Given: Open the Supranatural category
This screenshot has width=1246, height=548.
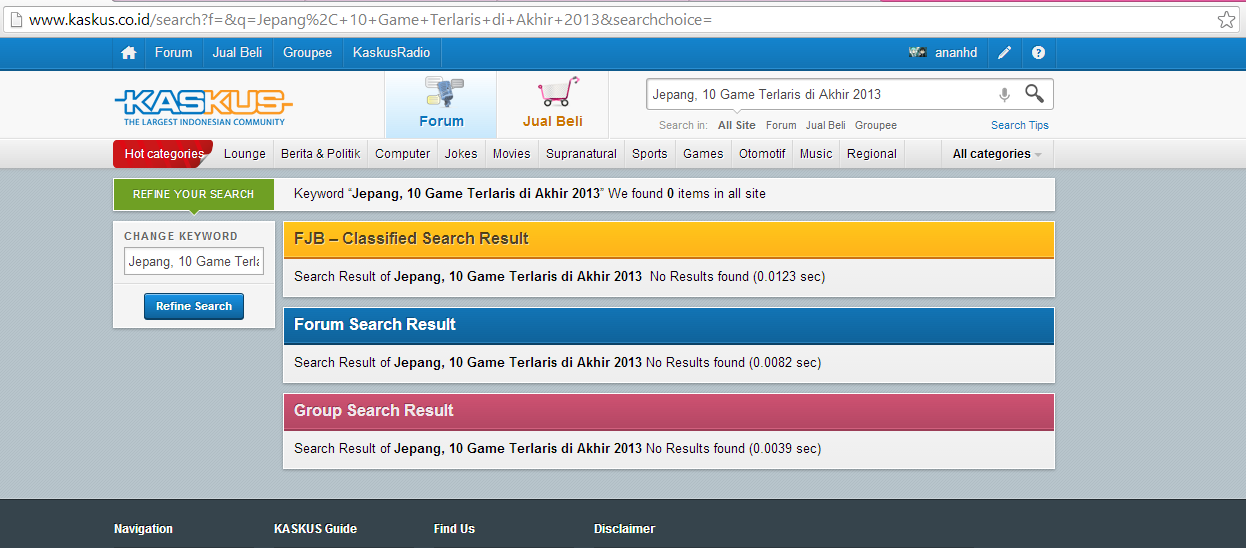Looking at the screenshot, I should point(581,154).
